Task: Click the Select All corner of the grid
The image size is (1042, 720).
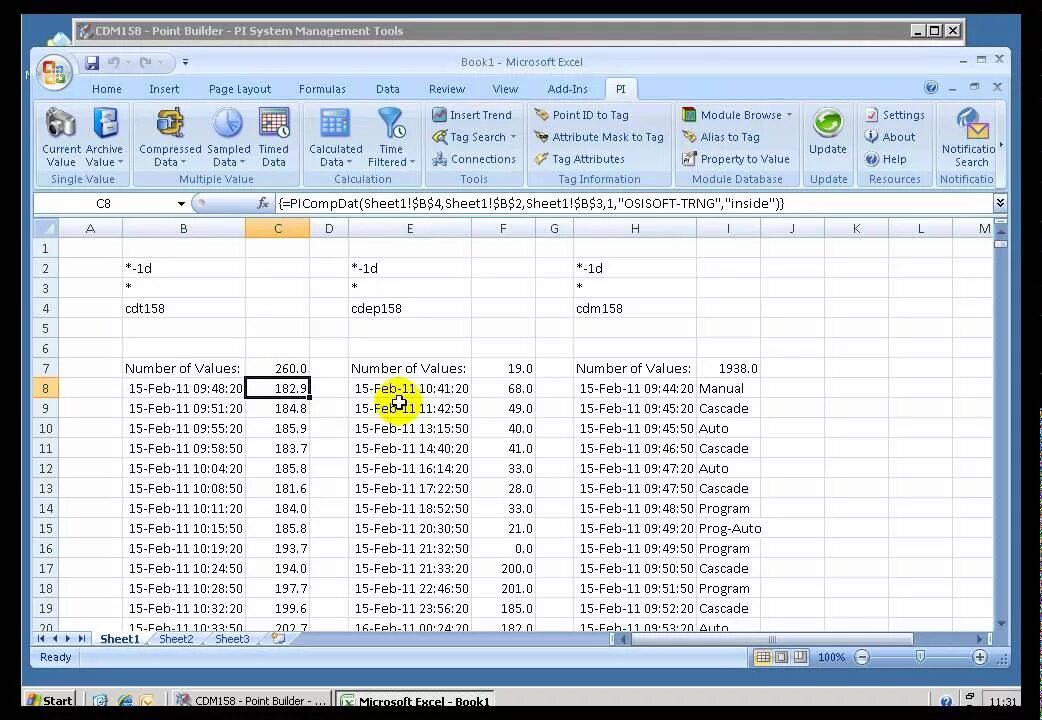Action: [46, 229]
